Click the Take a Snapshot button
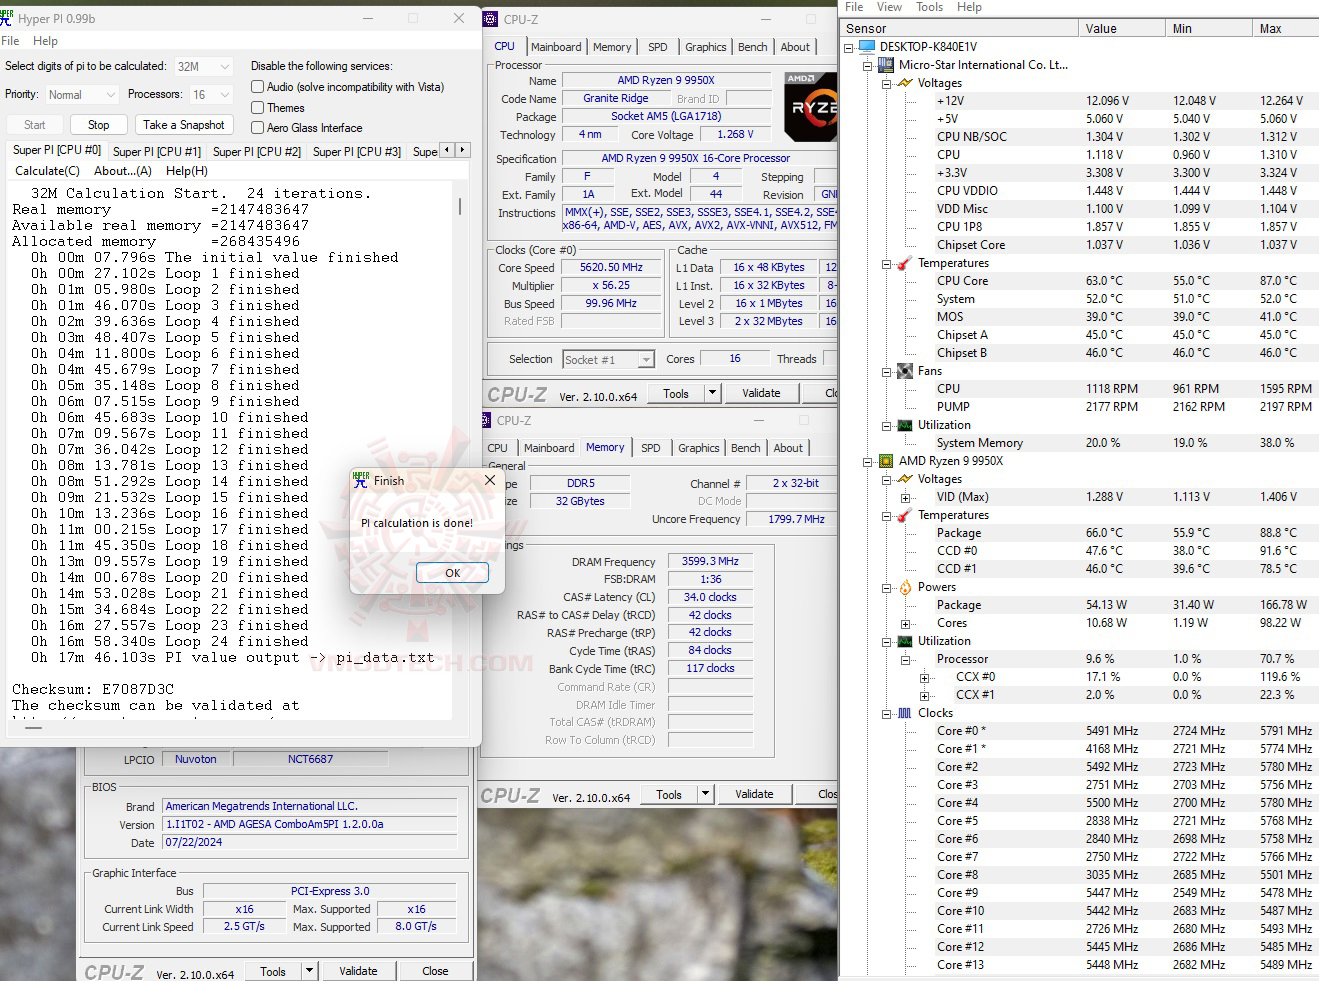Screen dimensions: 1319x981 tap(183, 125)
